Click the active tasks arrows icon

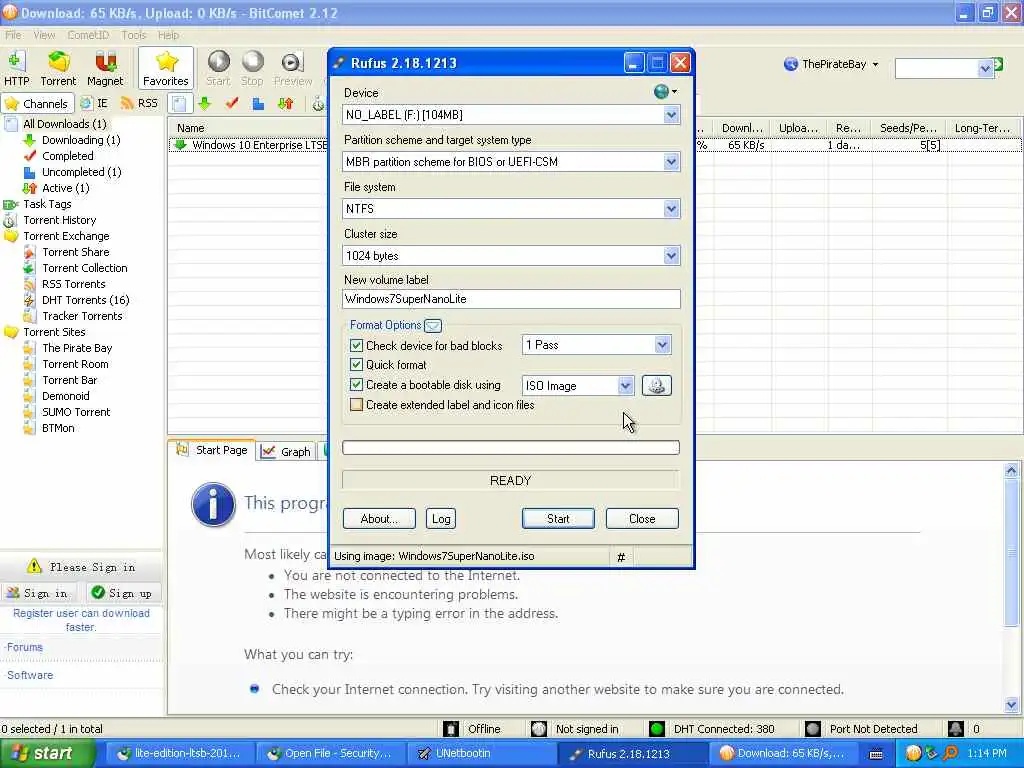click(285, 103)
